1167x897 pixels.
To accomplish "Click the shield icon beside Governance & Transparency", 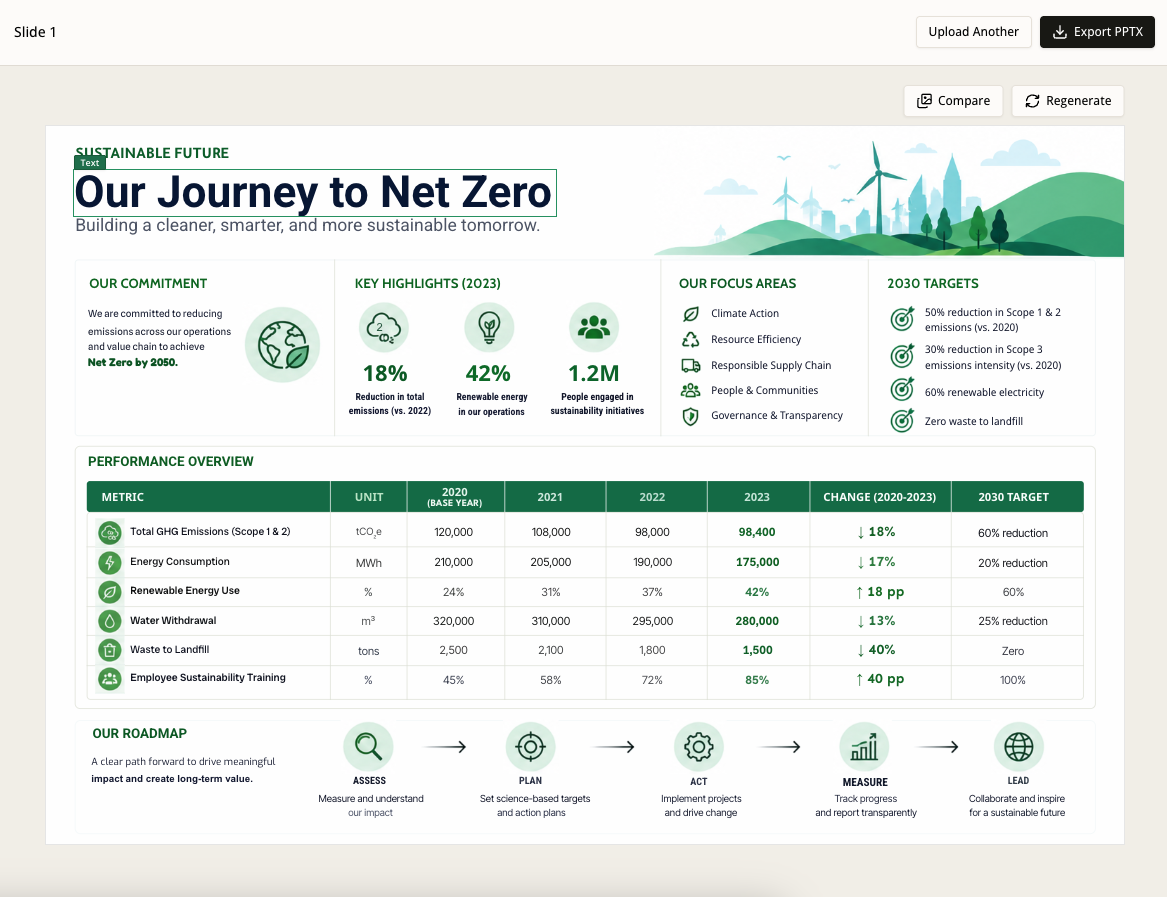I will point(691,417).
